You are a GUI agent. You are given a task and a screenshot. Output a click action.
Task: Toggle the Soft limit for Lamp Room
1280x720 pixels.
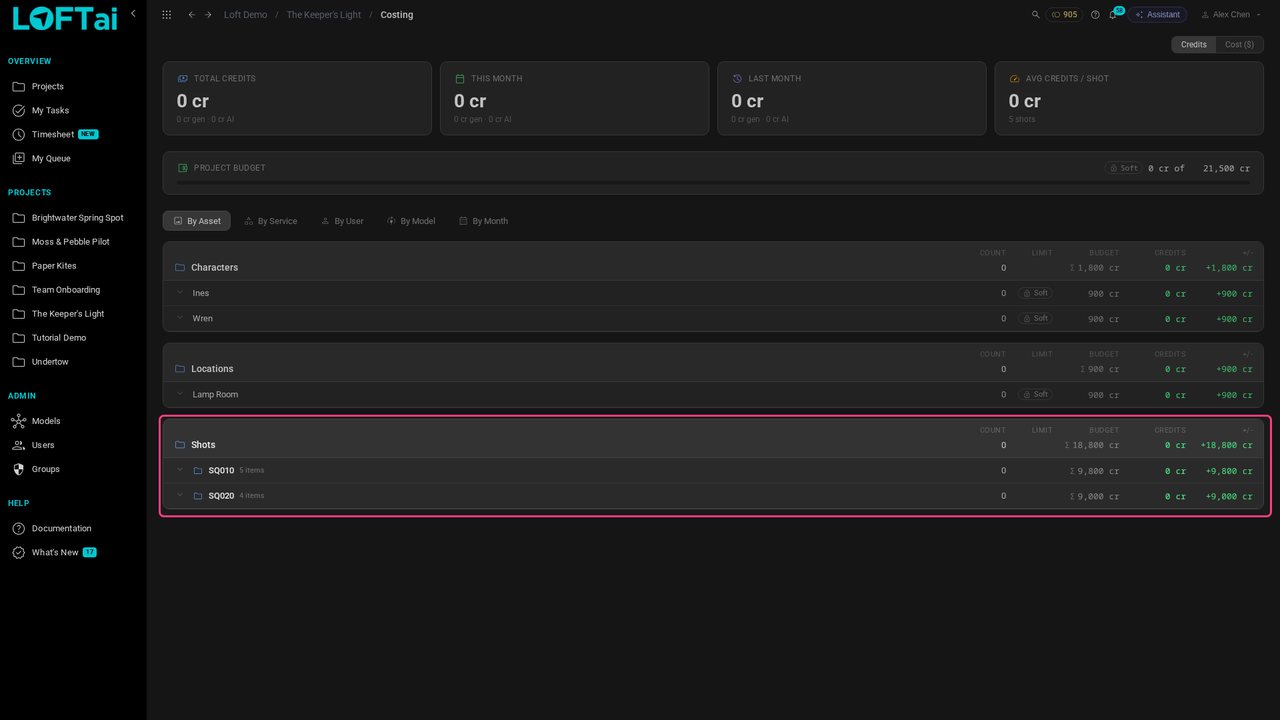click(1035, 394)
